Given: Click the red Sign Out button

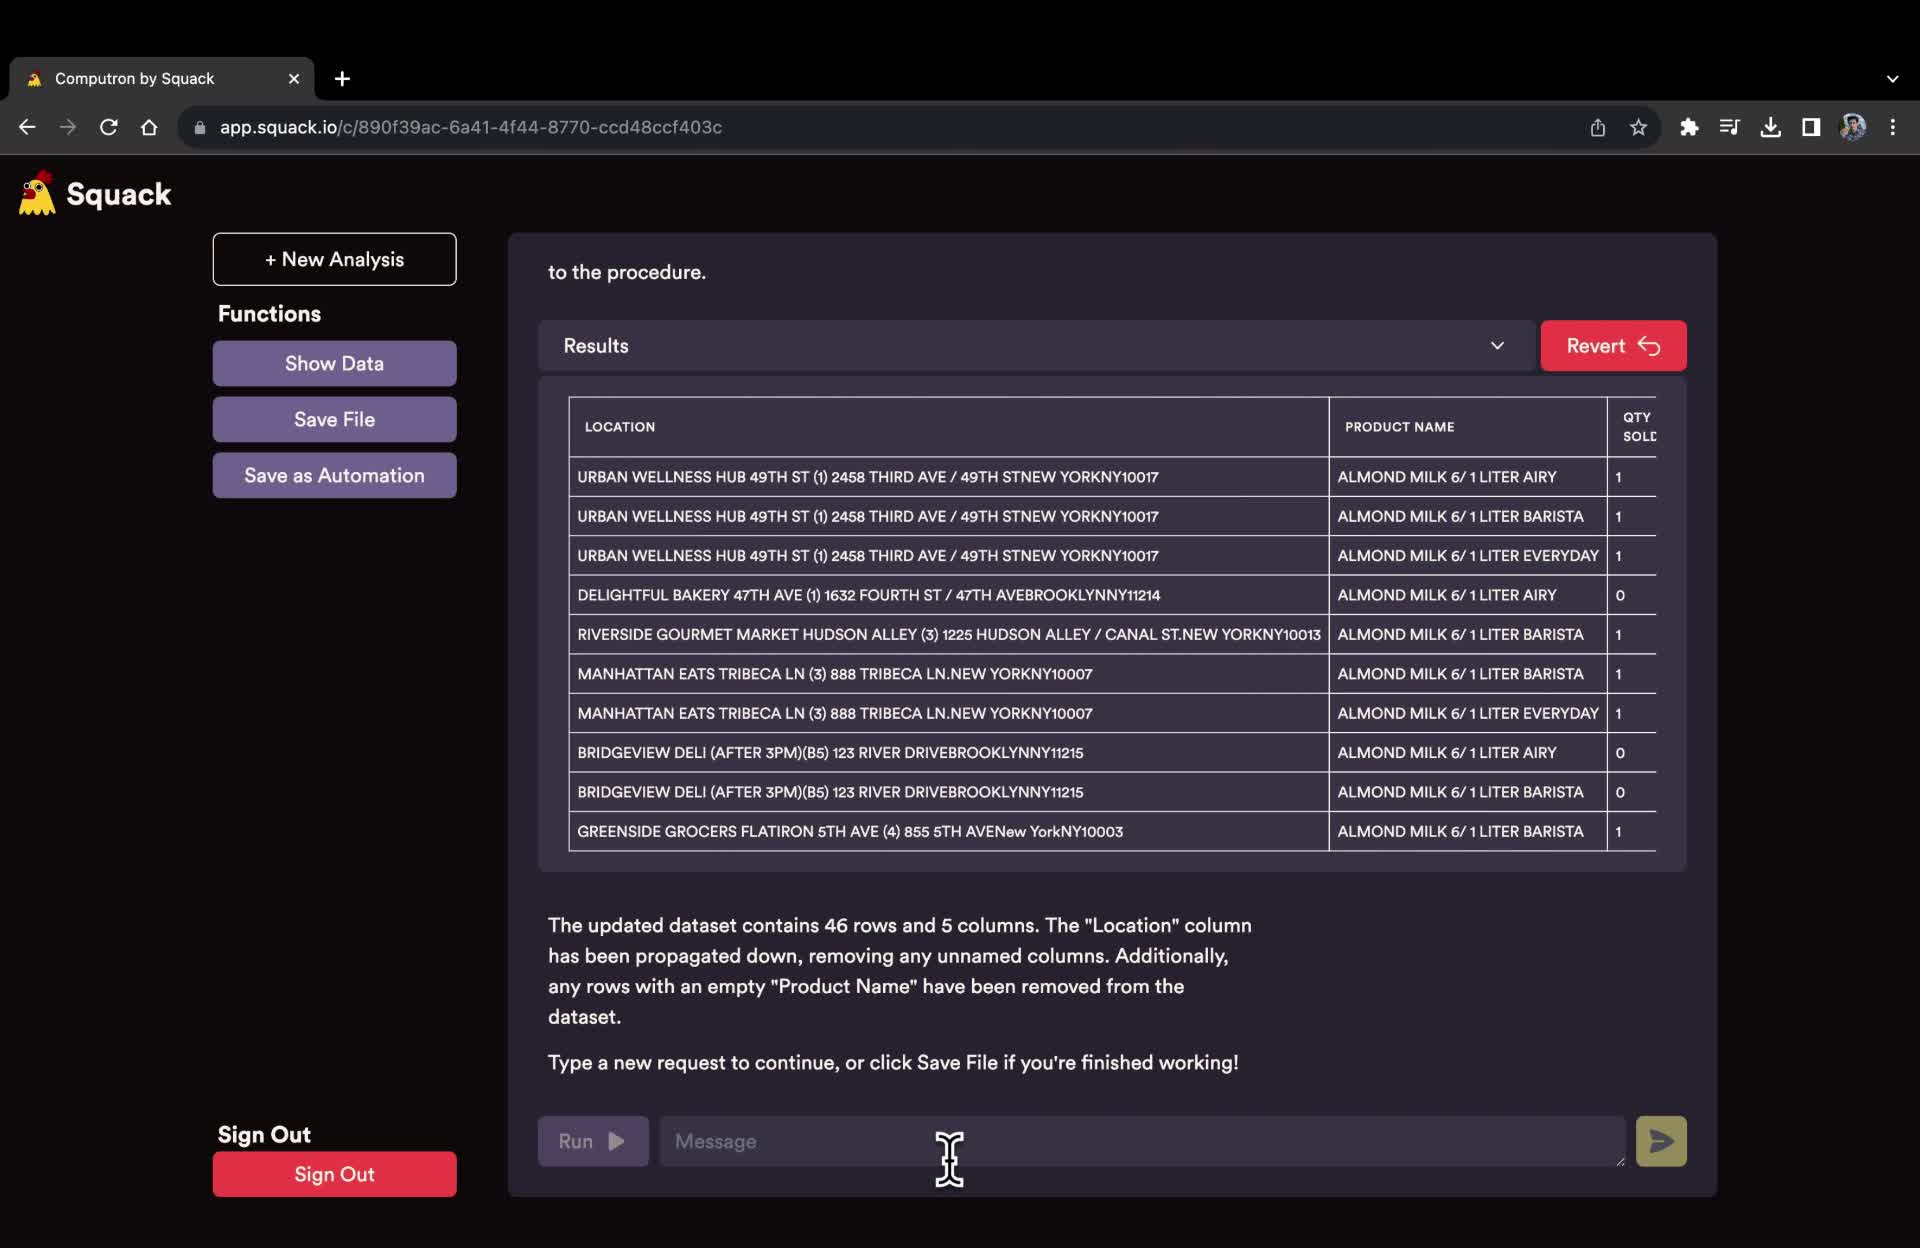Looking at the screenshot, I should [x=334, y=1174].
